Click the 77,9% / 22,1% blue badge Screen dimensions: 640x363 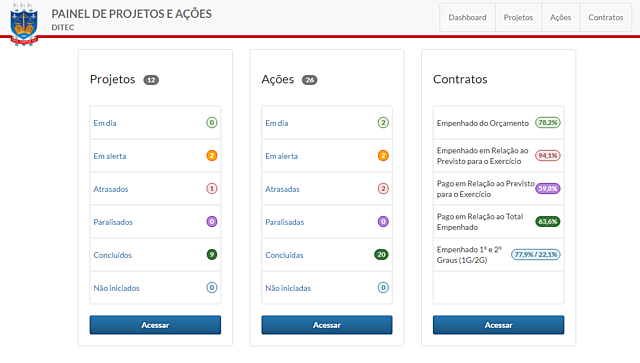point(536,255)
